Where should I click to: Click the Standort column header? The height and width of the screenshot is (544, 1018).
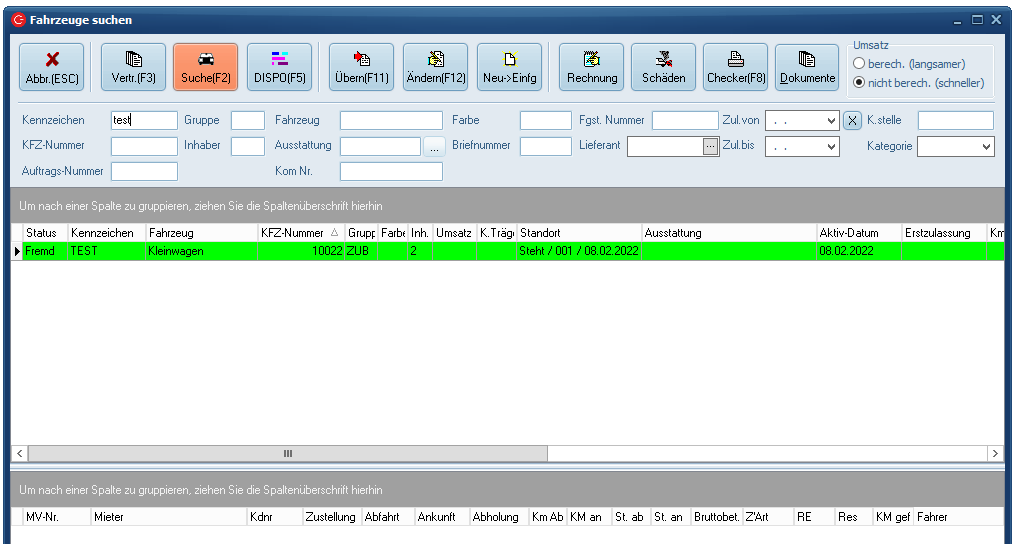point(578,233)
